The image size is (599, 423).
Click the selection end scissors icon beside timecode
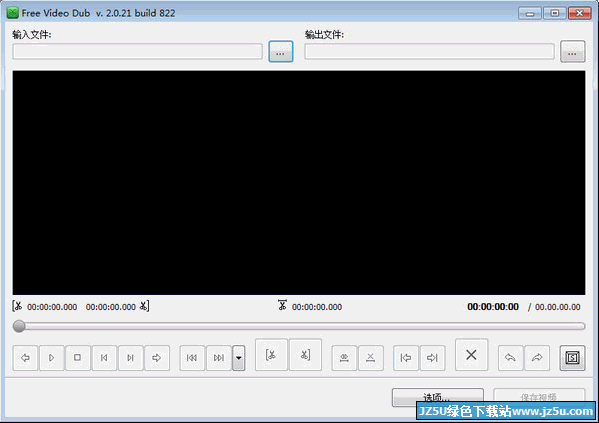pyautogui.click(x=144, y=306)
